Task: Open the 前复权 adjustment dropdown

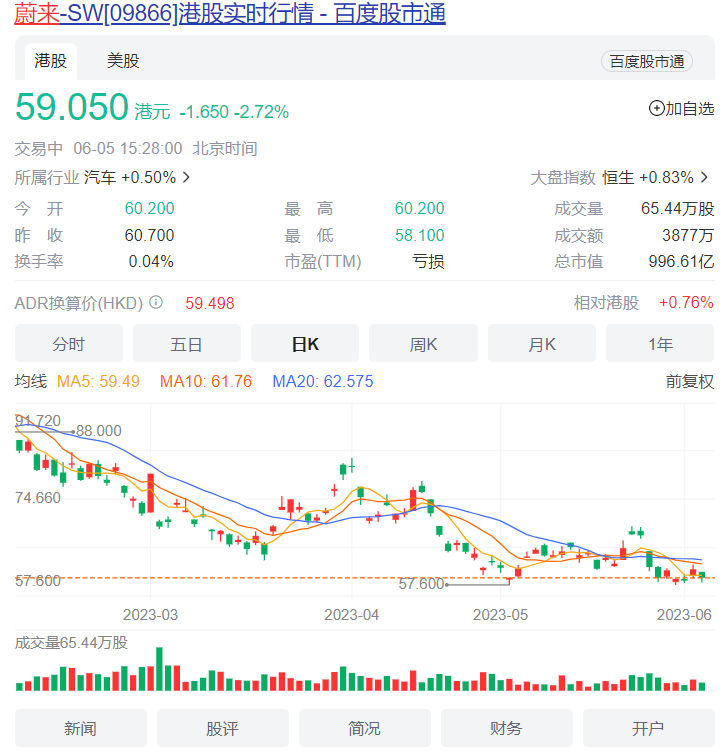Action: [690, 382]
